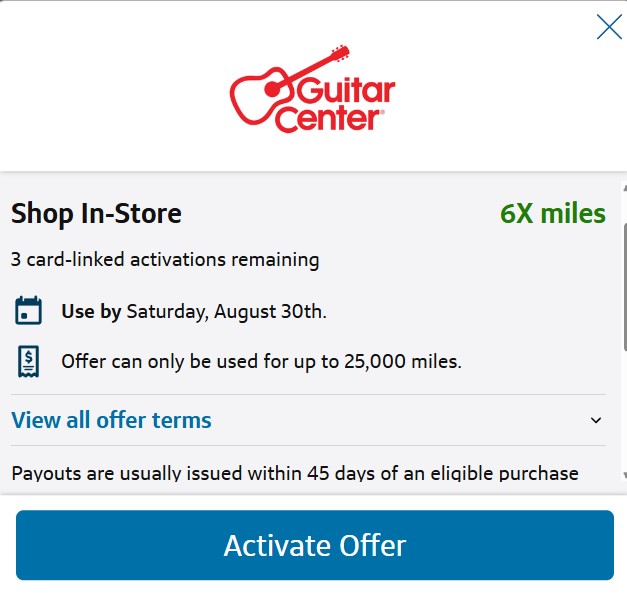The height and width of the screenshot is (596, 627).
Task: Click the calendar icon beside Use by
Action: 29,310
